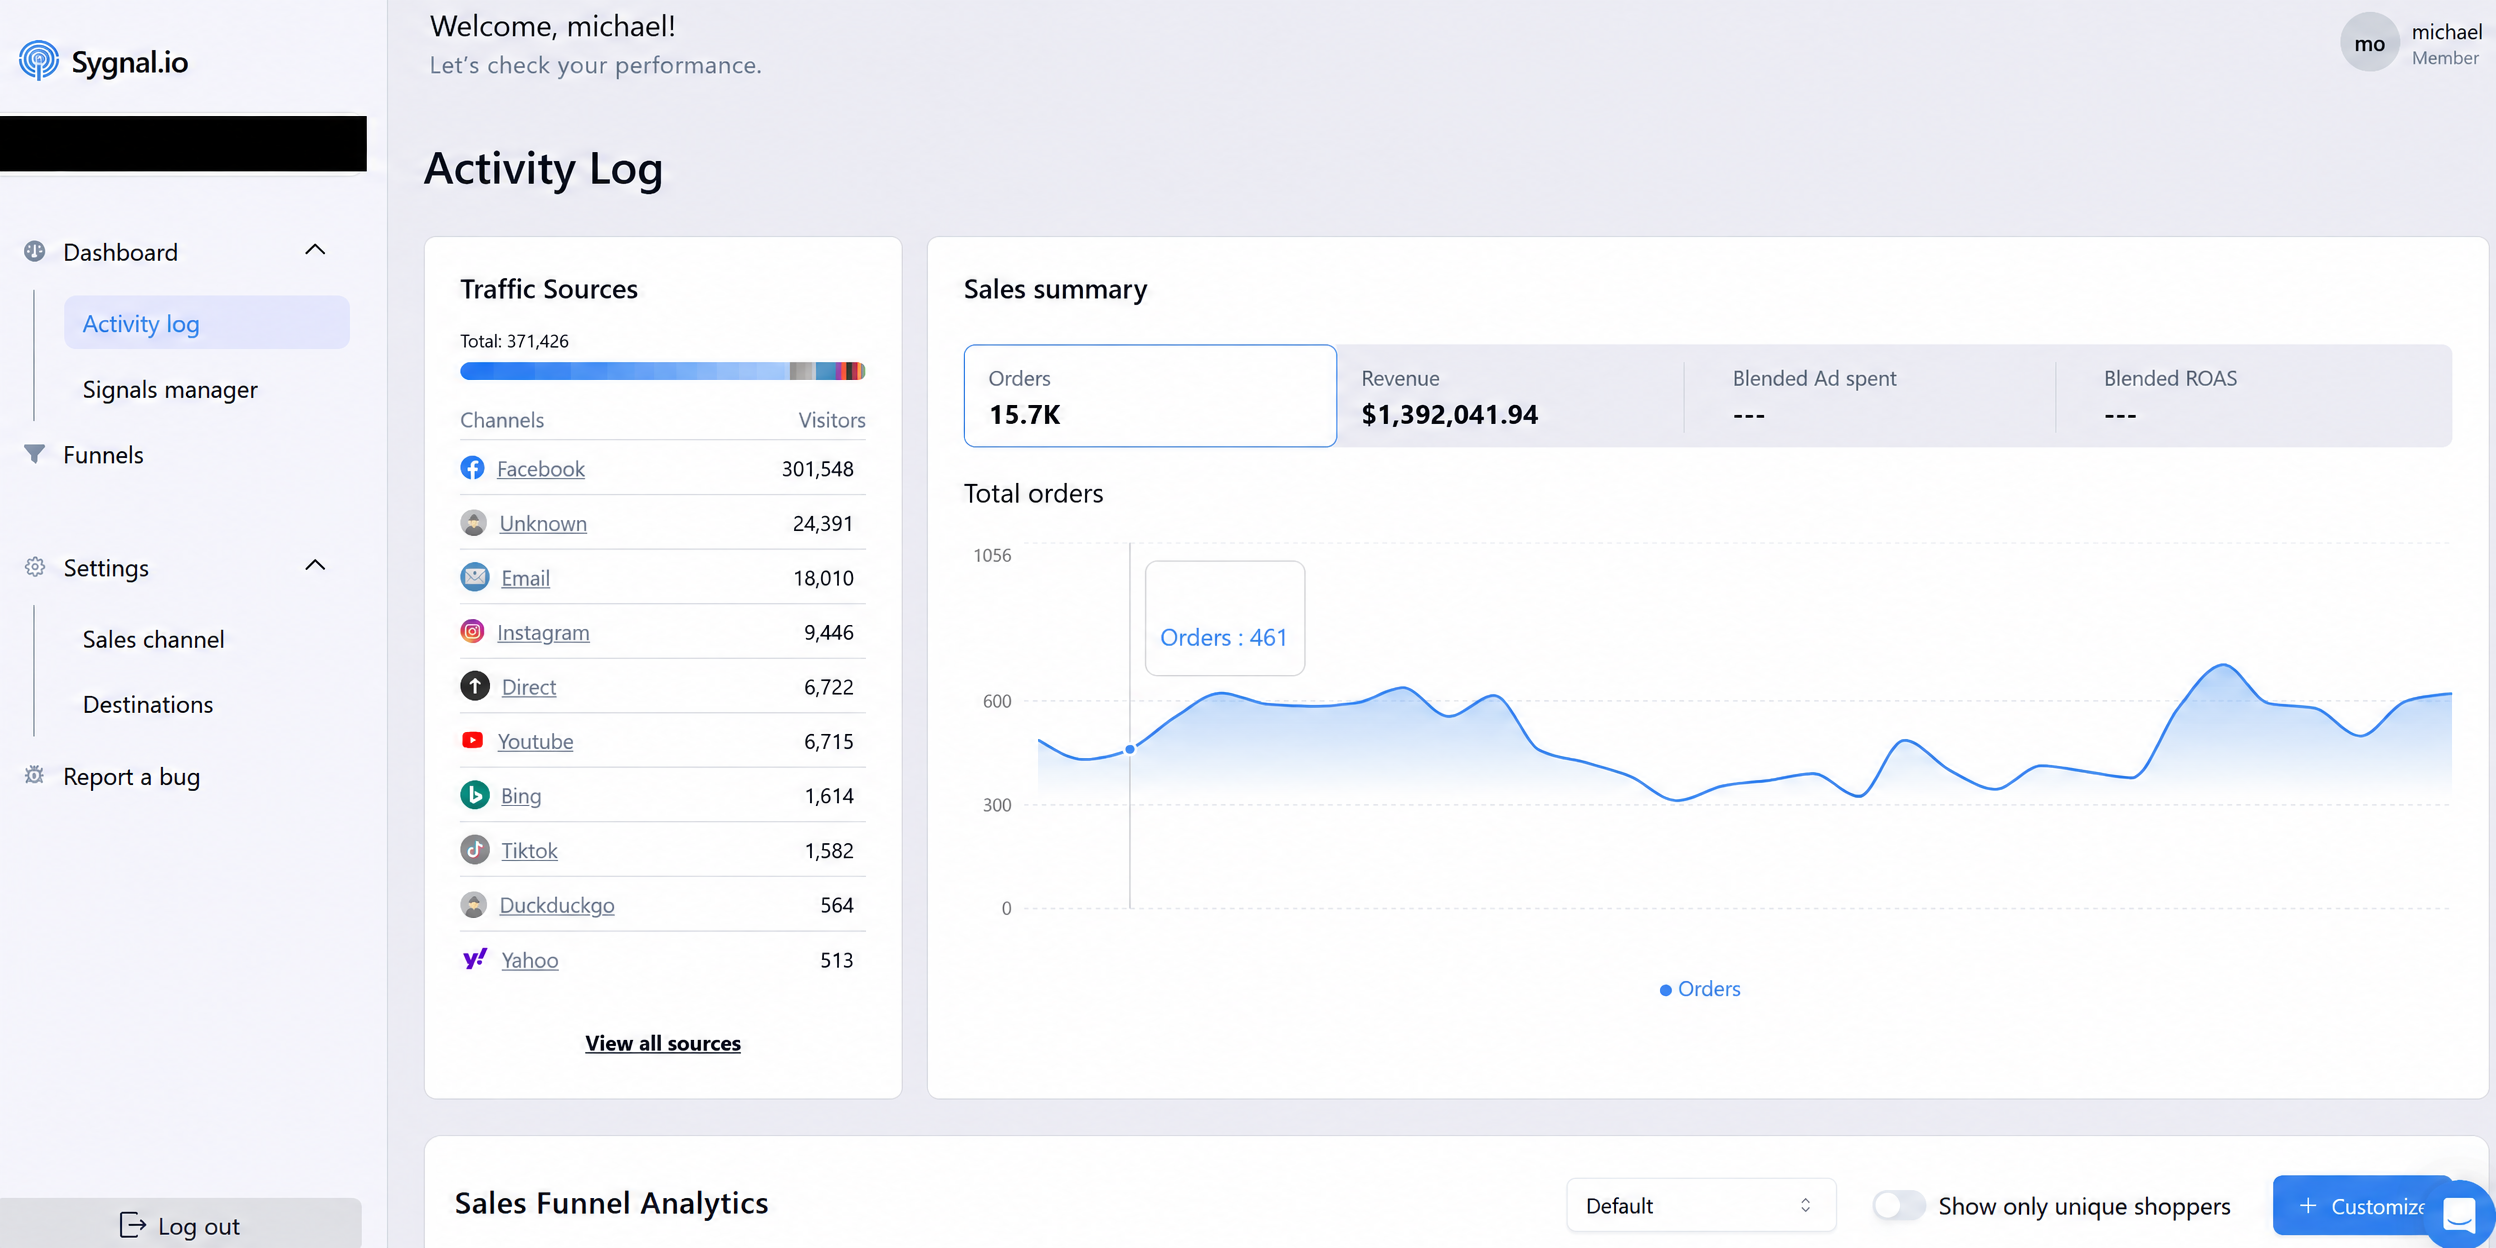Open Destinations settings
The image size is (2496, 1248).
pos(148,704)
